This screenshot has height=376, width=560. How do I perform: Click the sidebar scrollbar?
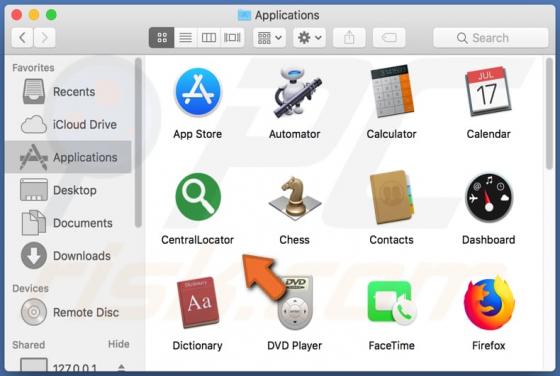click(138, 143)
